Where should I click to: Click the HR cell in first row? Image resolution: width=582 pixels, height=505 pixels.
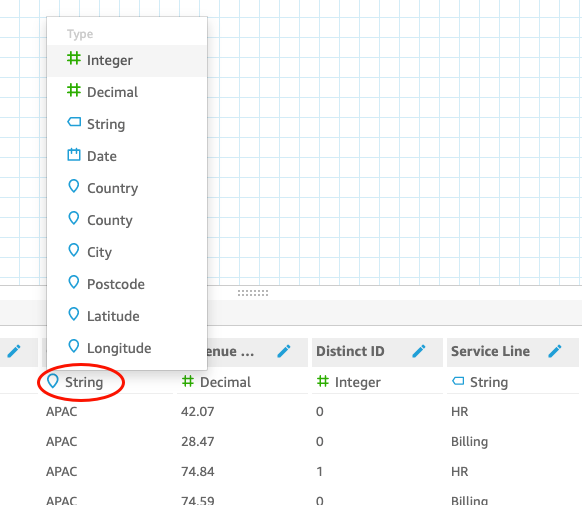coord(460,412)
